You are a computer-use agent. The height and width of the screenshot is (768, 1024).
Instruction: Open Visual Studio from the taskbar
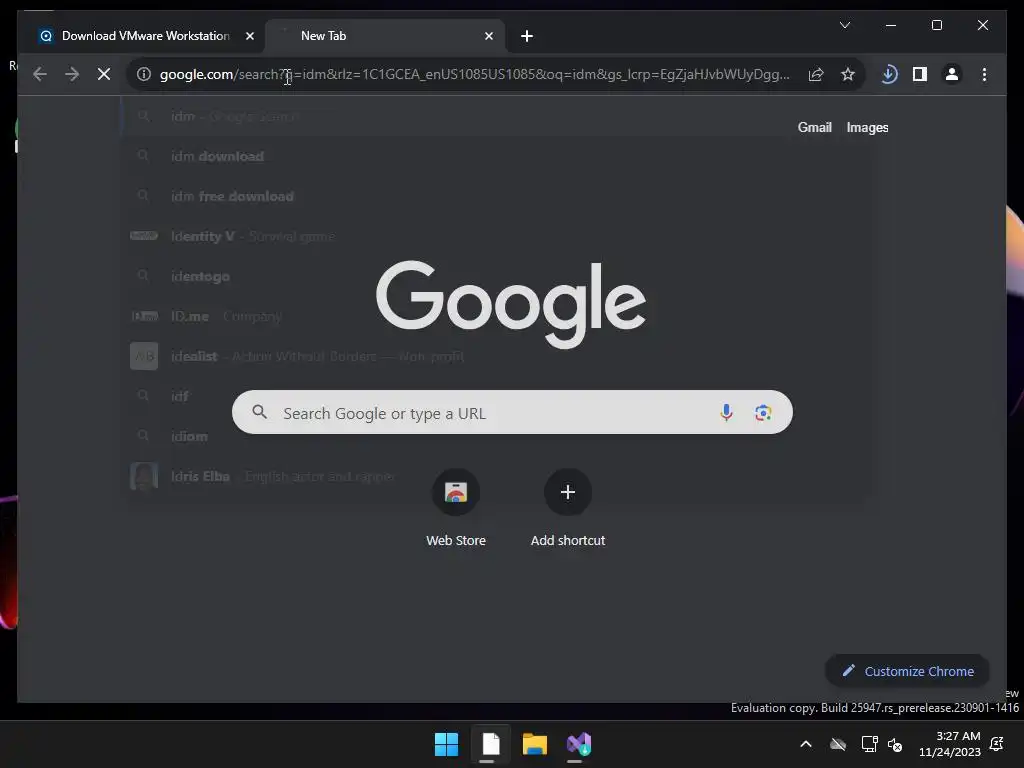click(579, 744)
